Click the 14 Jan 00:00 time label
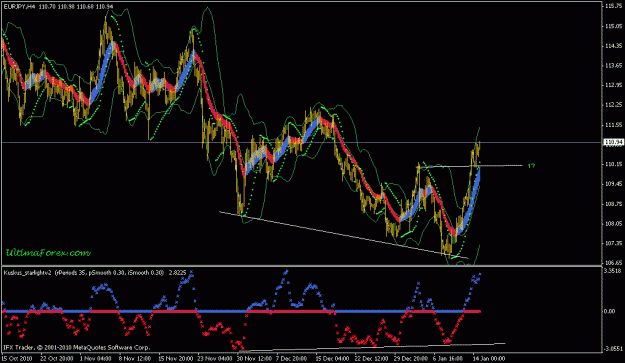Image resolution: width=625 pixels, height=363 pixels. click(489, 358)
